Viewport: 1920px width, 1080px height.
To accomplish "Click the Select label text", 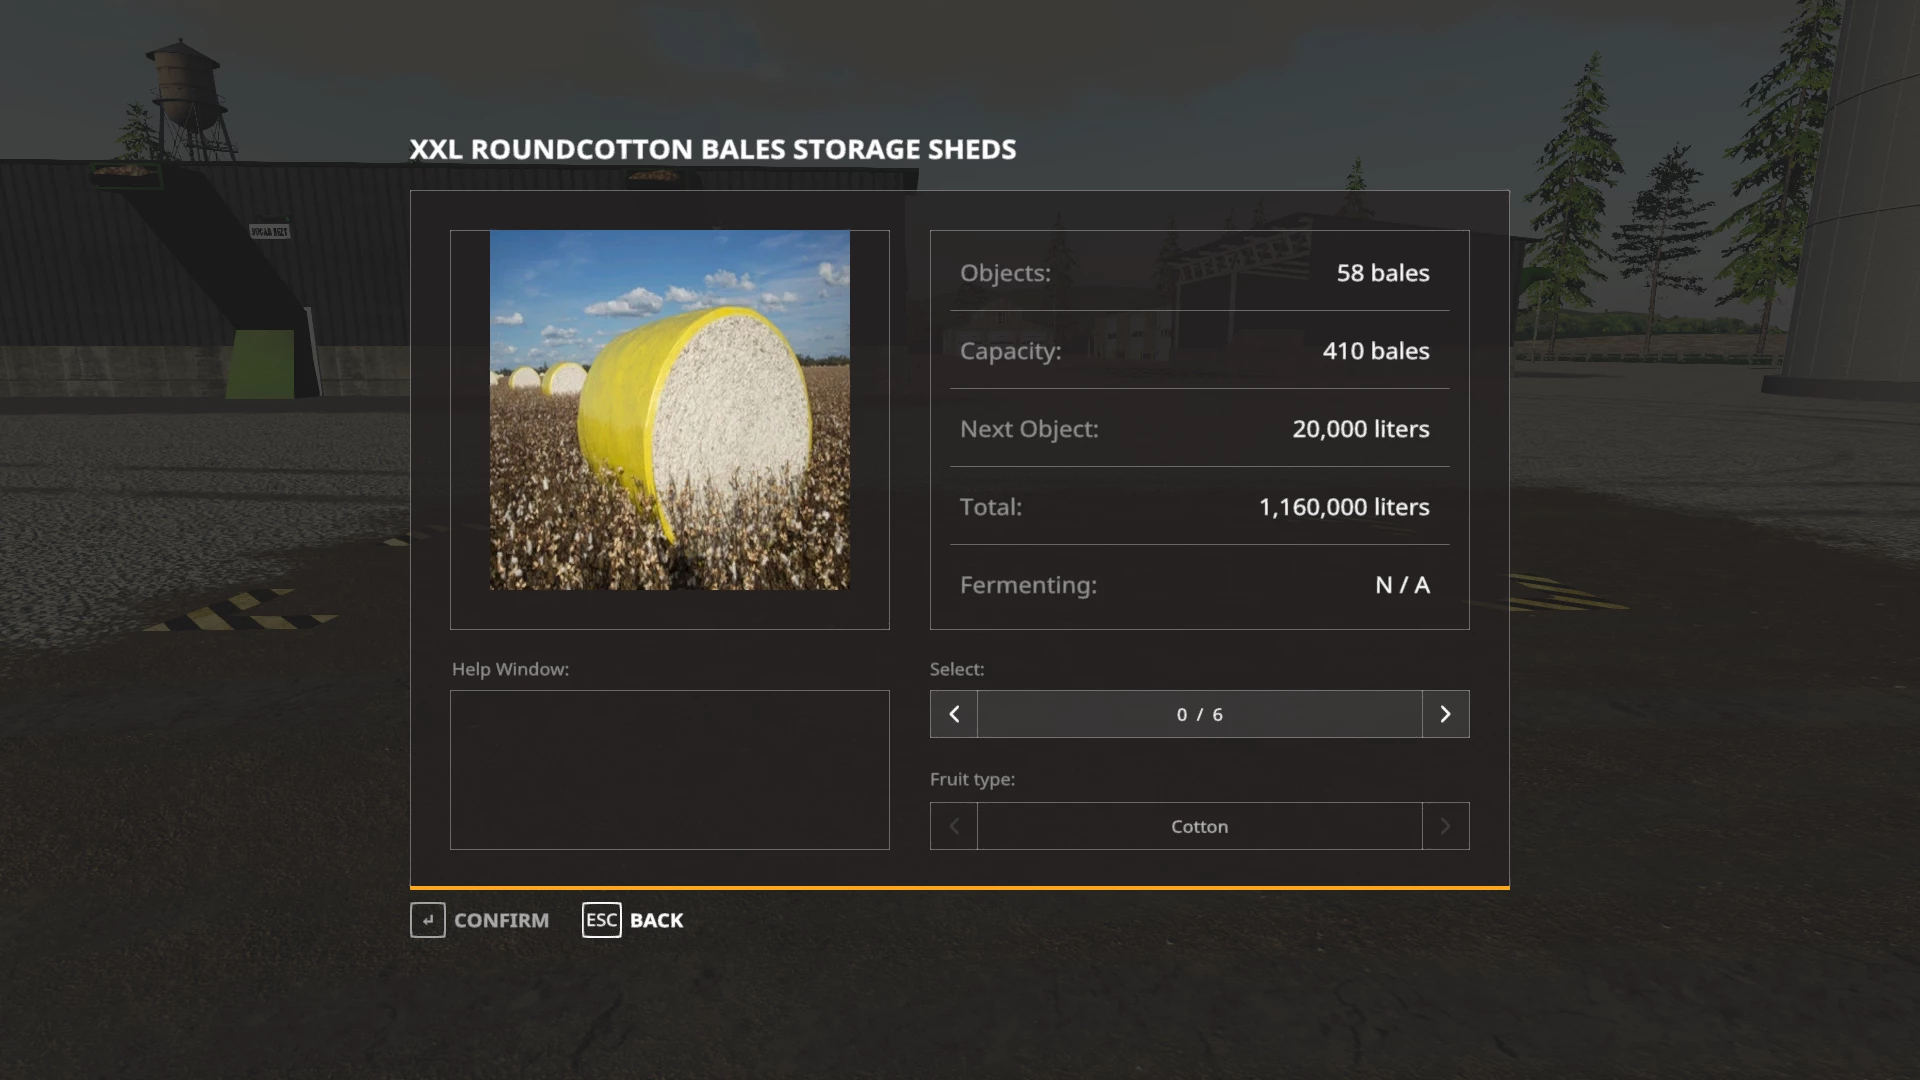I will point(957,669).
